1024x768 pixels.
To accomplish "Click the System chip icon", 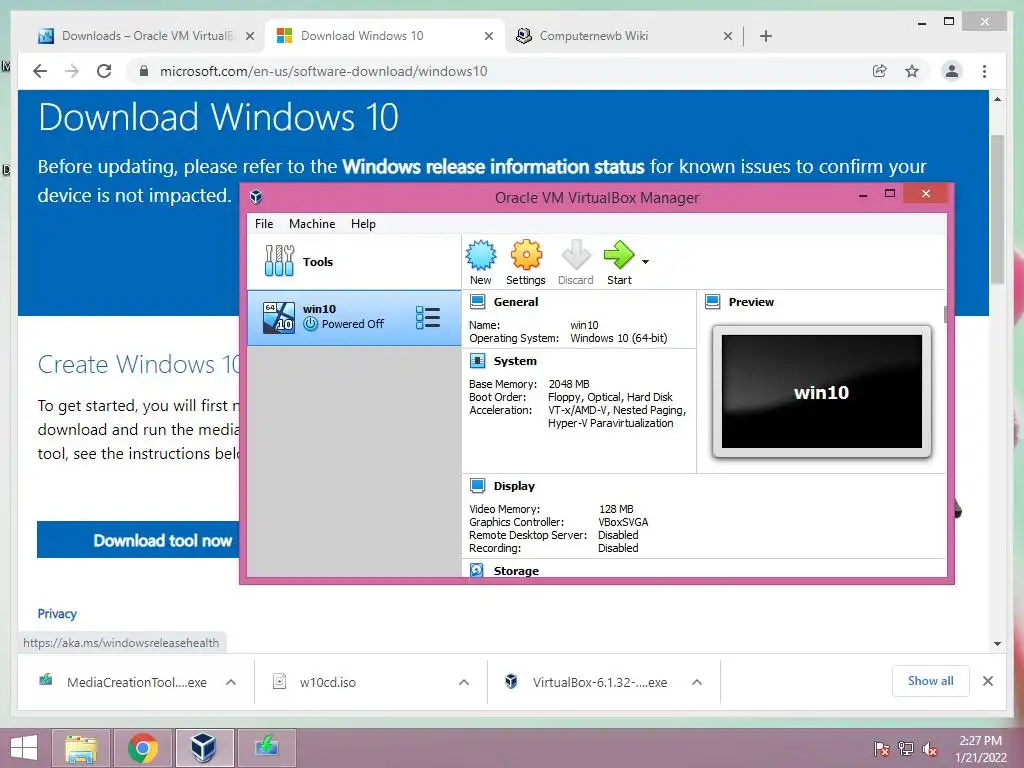I will 477,361.
